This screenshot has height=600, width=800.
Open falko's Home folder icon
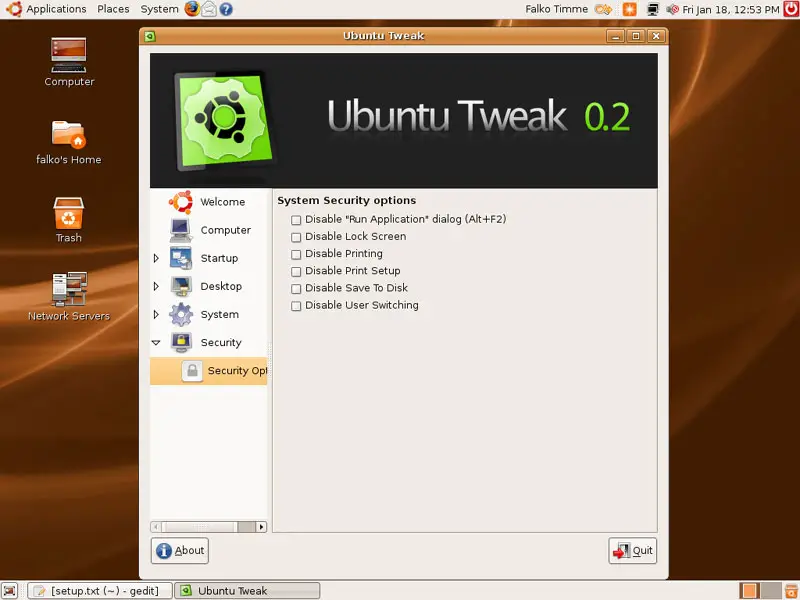(x=69, y=134)
